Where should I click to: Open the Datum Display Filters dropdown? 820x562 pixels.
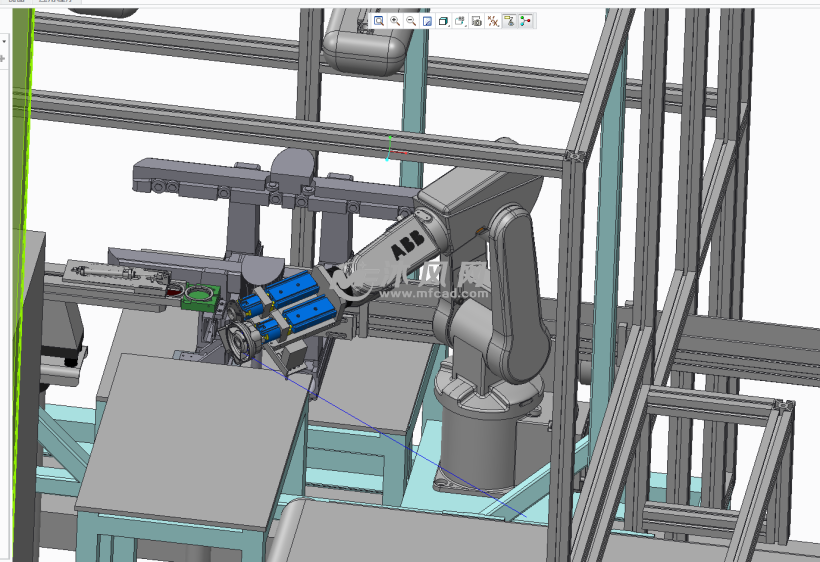(493, 20)
